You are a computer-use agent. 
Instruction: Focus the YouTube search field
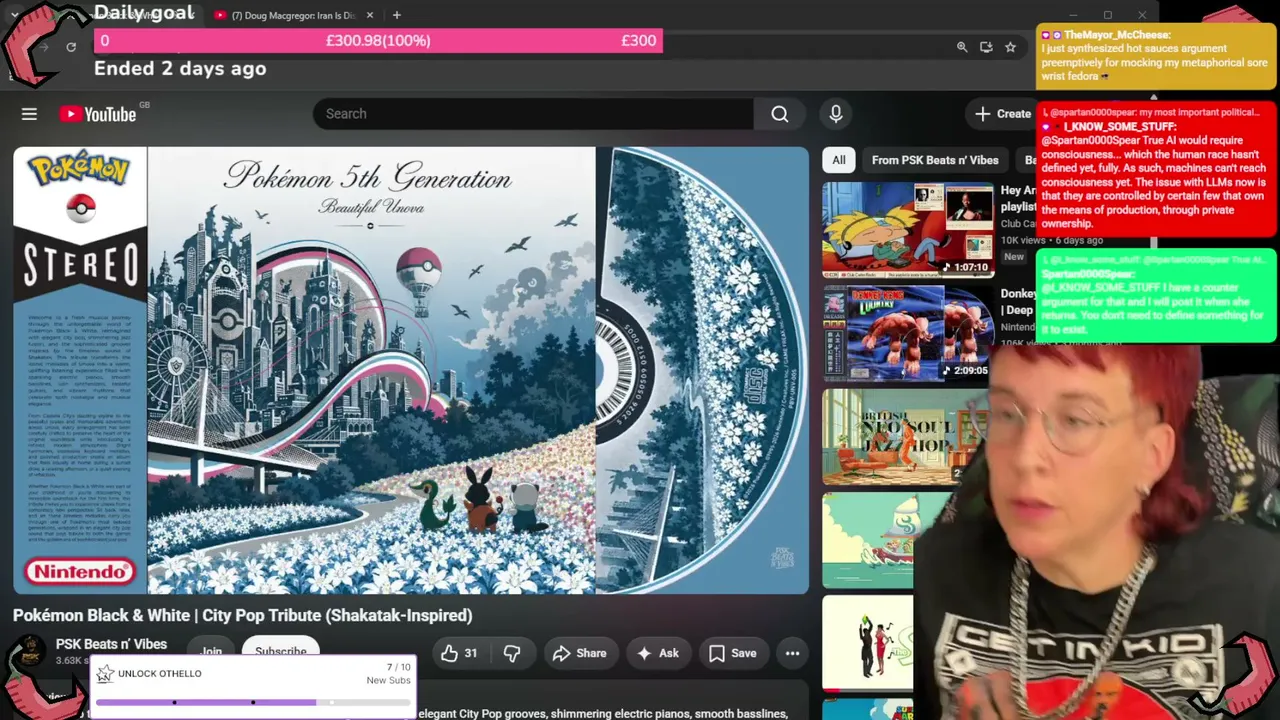click(x=533, y=114)
